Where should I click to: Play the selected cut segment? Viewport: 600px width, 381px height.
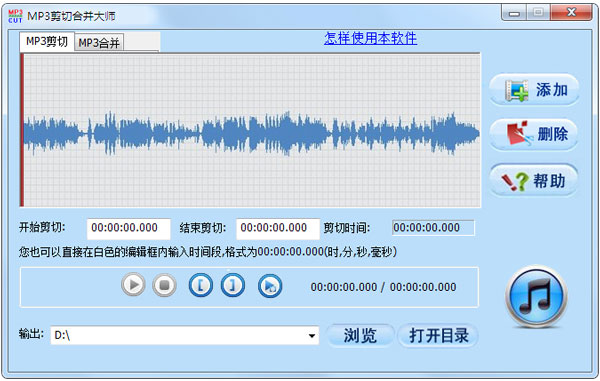270,286
